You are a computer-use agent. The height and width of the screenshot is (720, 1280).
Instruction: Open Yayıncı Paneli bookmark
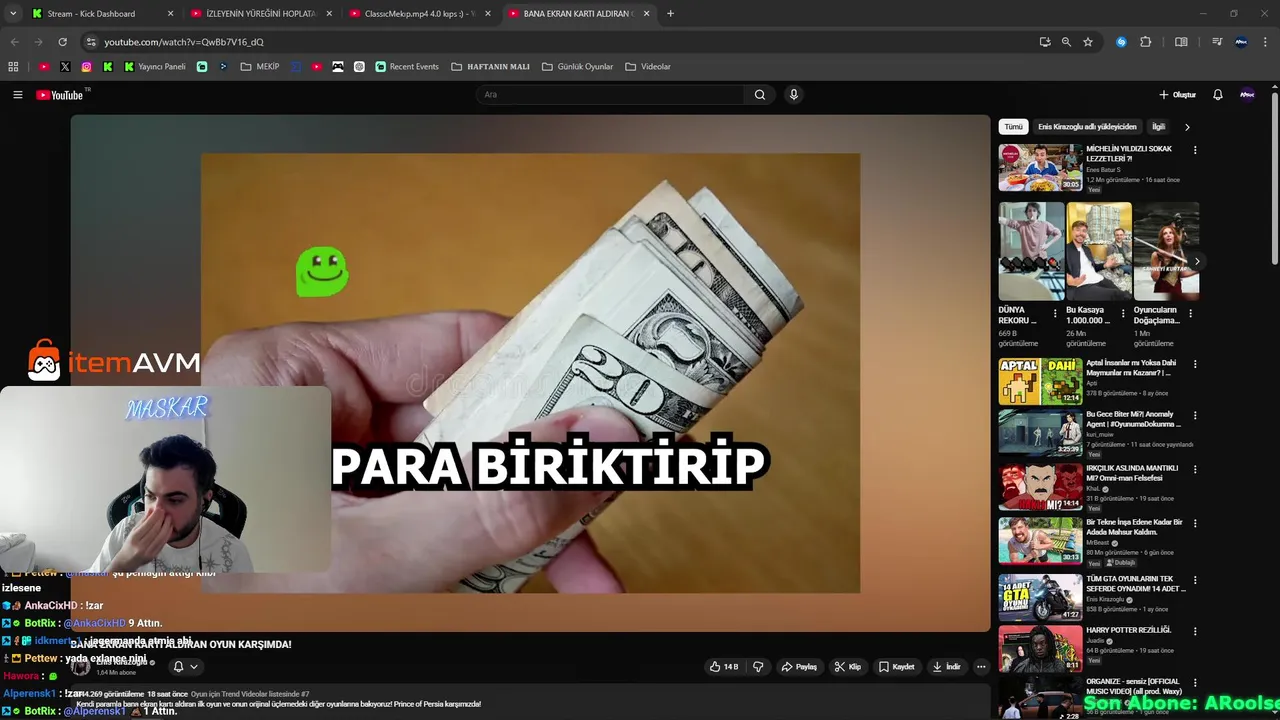coord(155,67)
